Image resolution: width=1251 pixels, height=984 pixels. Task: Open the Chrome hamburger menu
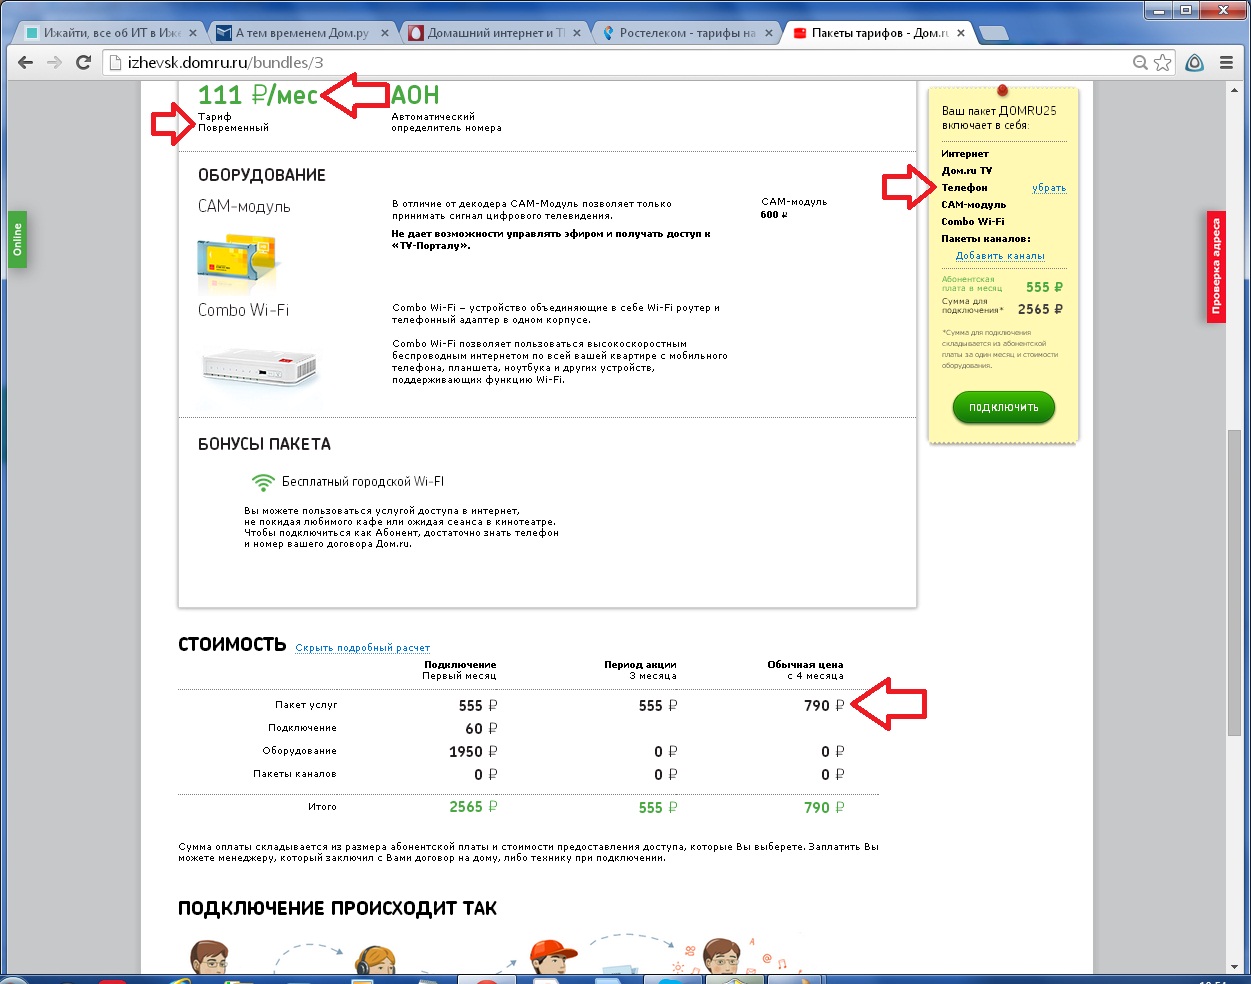tap(1227, 62)
